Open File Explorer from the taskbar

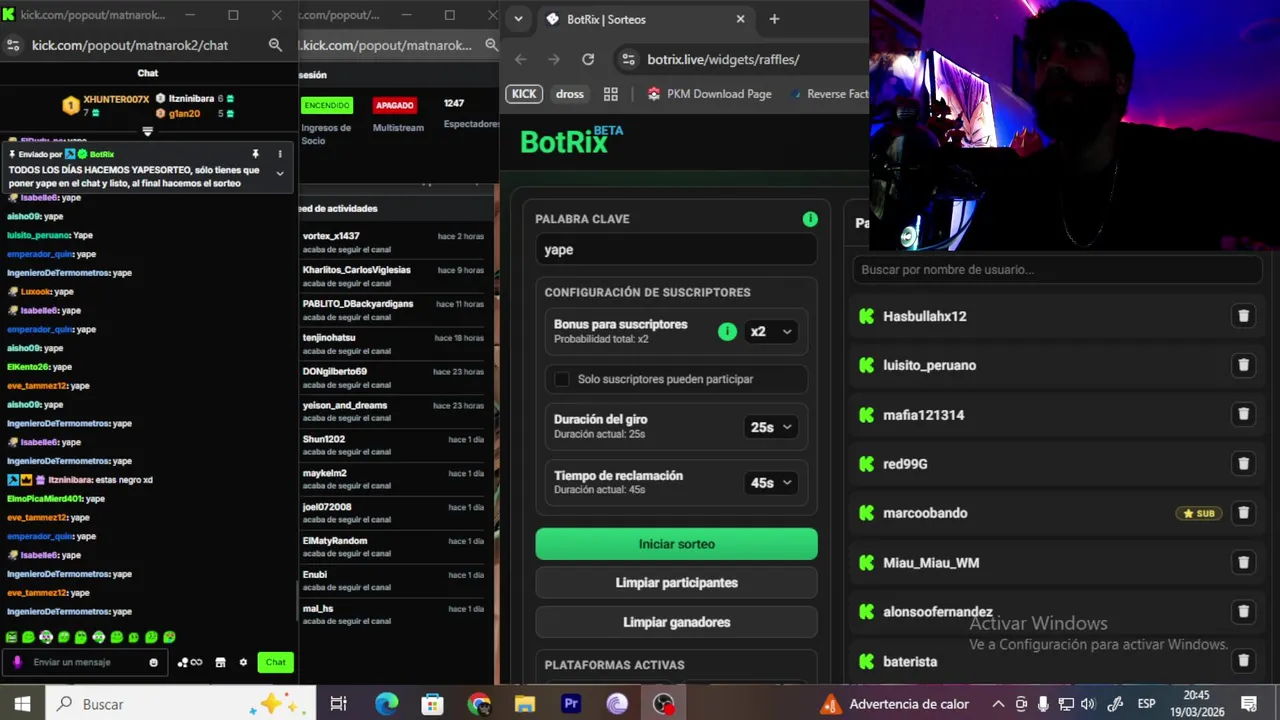click(x=525, y=704)
